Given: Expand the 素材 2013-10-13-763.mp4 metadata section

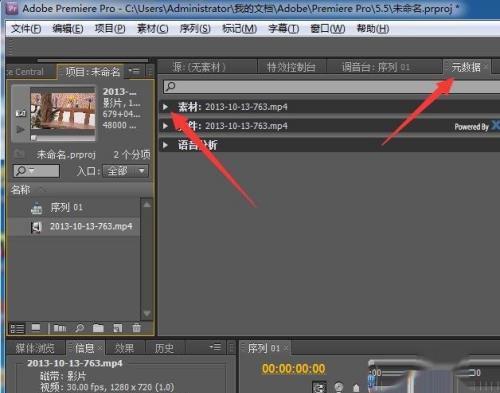Looking at the screenshot, I should 165,107.
